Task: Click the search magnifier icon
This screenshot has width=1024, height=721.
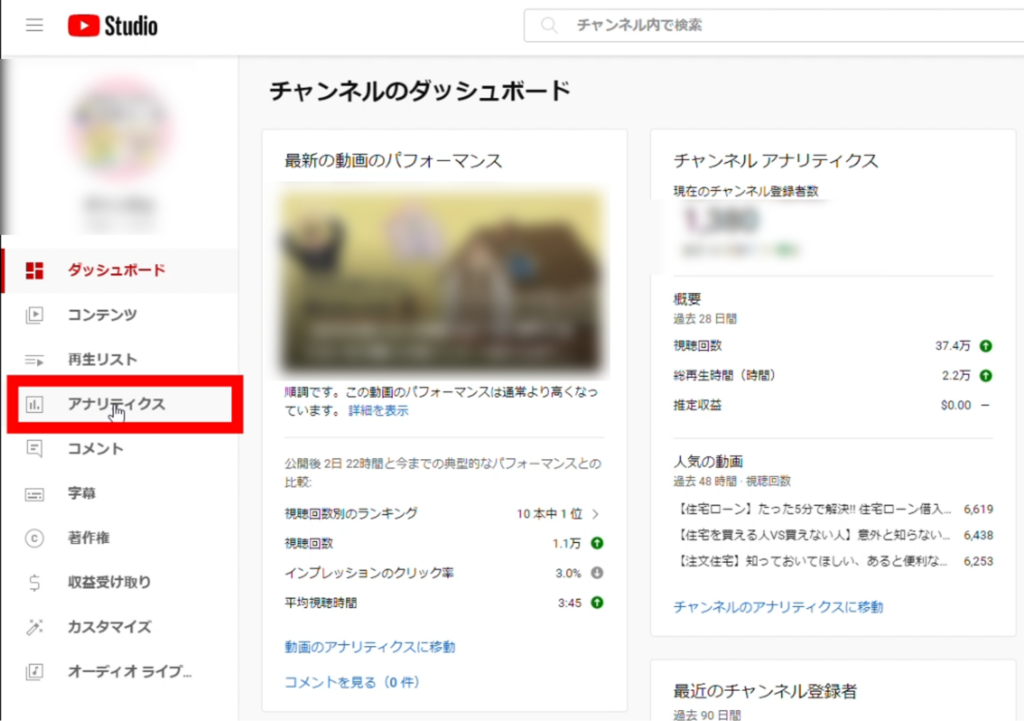Action: click(549, 25)
